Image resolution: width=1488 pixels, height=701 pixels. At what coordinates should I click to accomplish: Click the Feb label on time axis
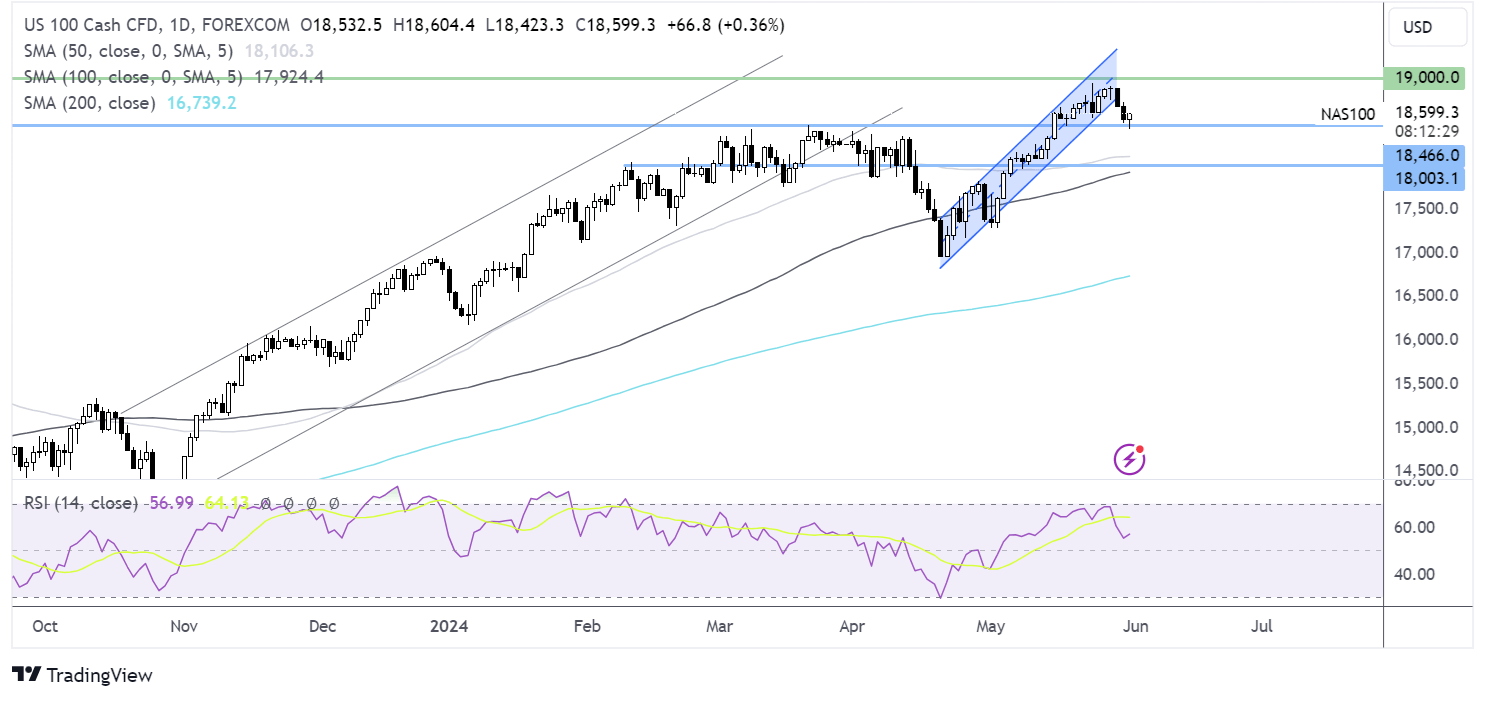587,627
